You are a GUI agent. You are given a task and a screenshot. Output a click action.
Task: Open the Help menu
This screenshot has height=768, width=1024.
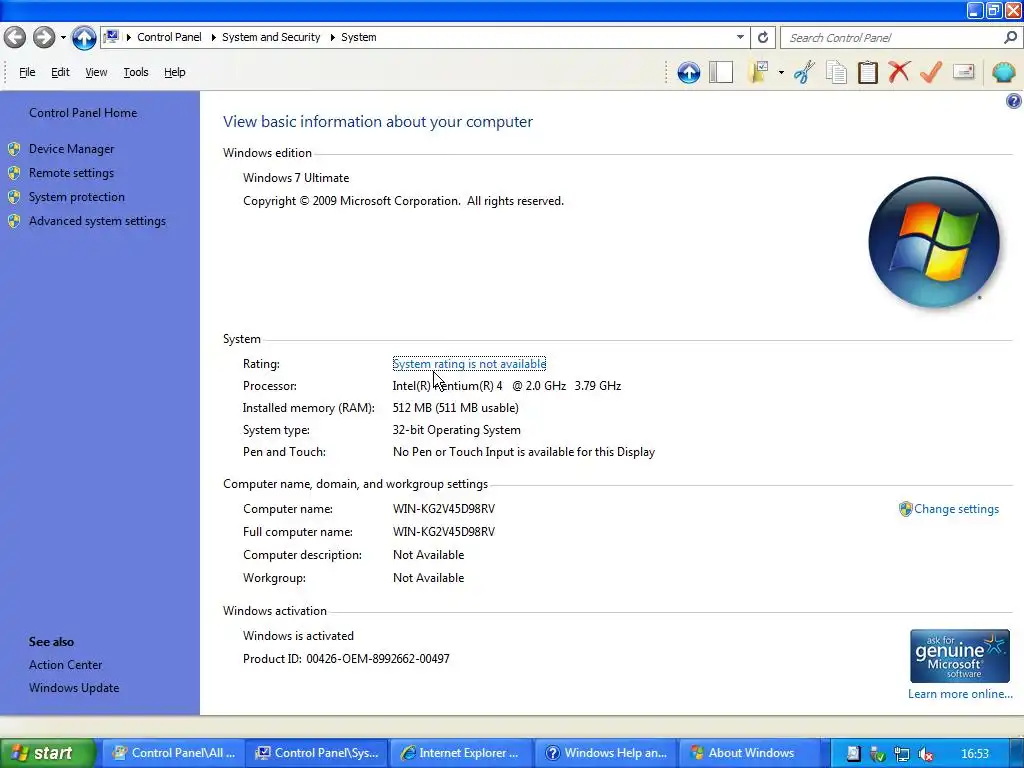(174, 72)
